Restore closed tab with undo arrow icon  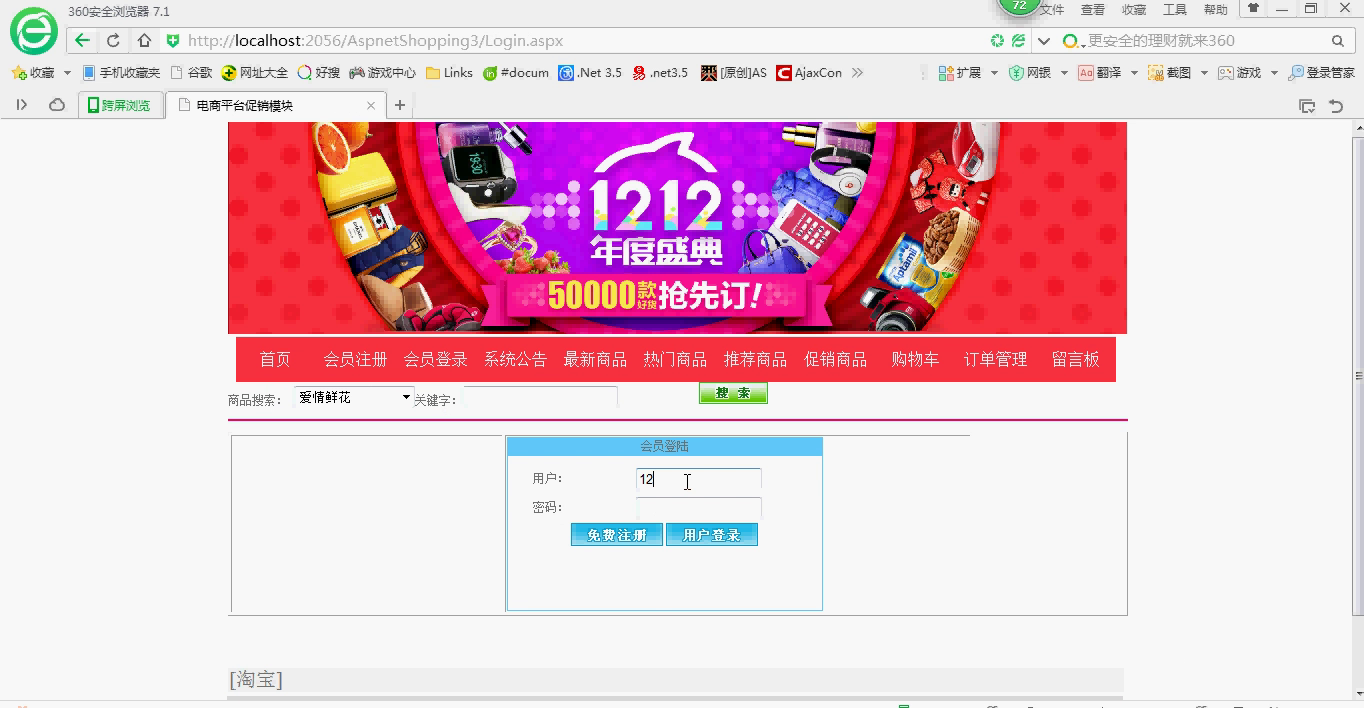(x=1336, y=105)
